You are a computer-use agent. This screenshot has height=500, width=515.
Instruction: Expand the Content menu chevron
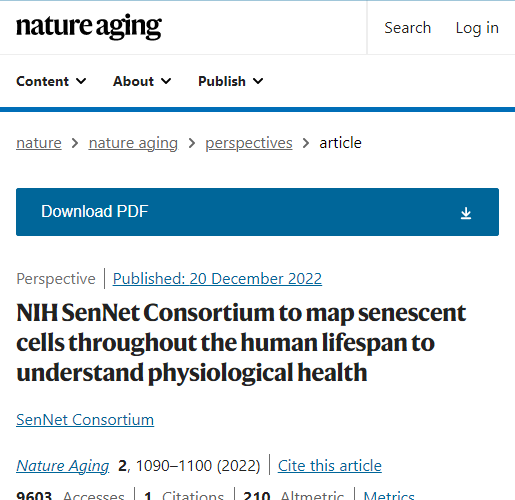[81, 81]
